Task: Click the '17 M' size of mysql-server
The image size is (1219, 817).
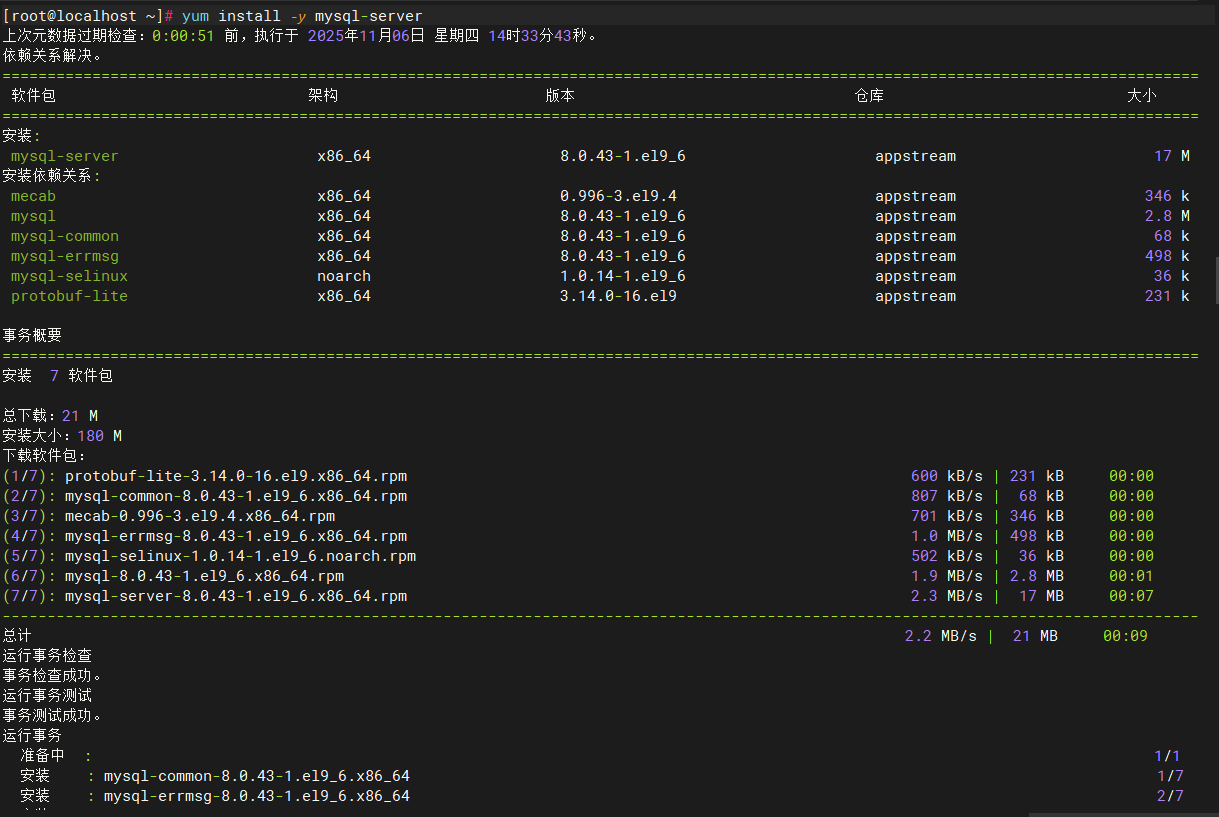Action: click(x=1171, y=156)
